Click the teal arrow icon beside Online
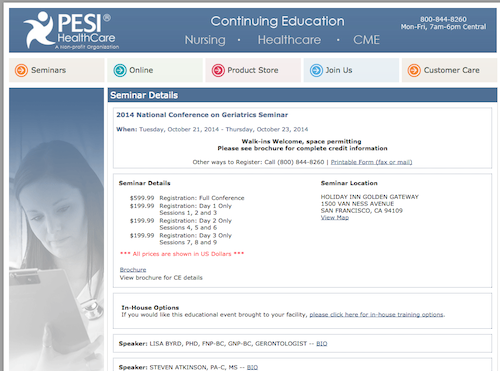Viewport: 500px width, 371px height. (120, 70)
